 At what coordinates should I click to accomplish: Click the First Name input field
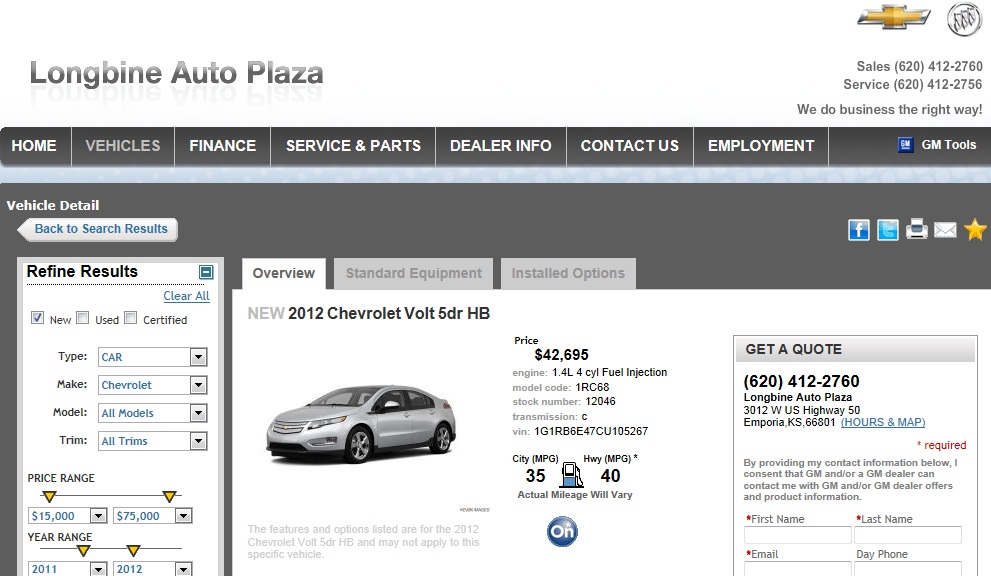point(797,536)
